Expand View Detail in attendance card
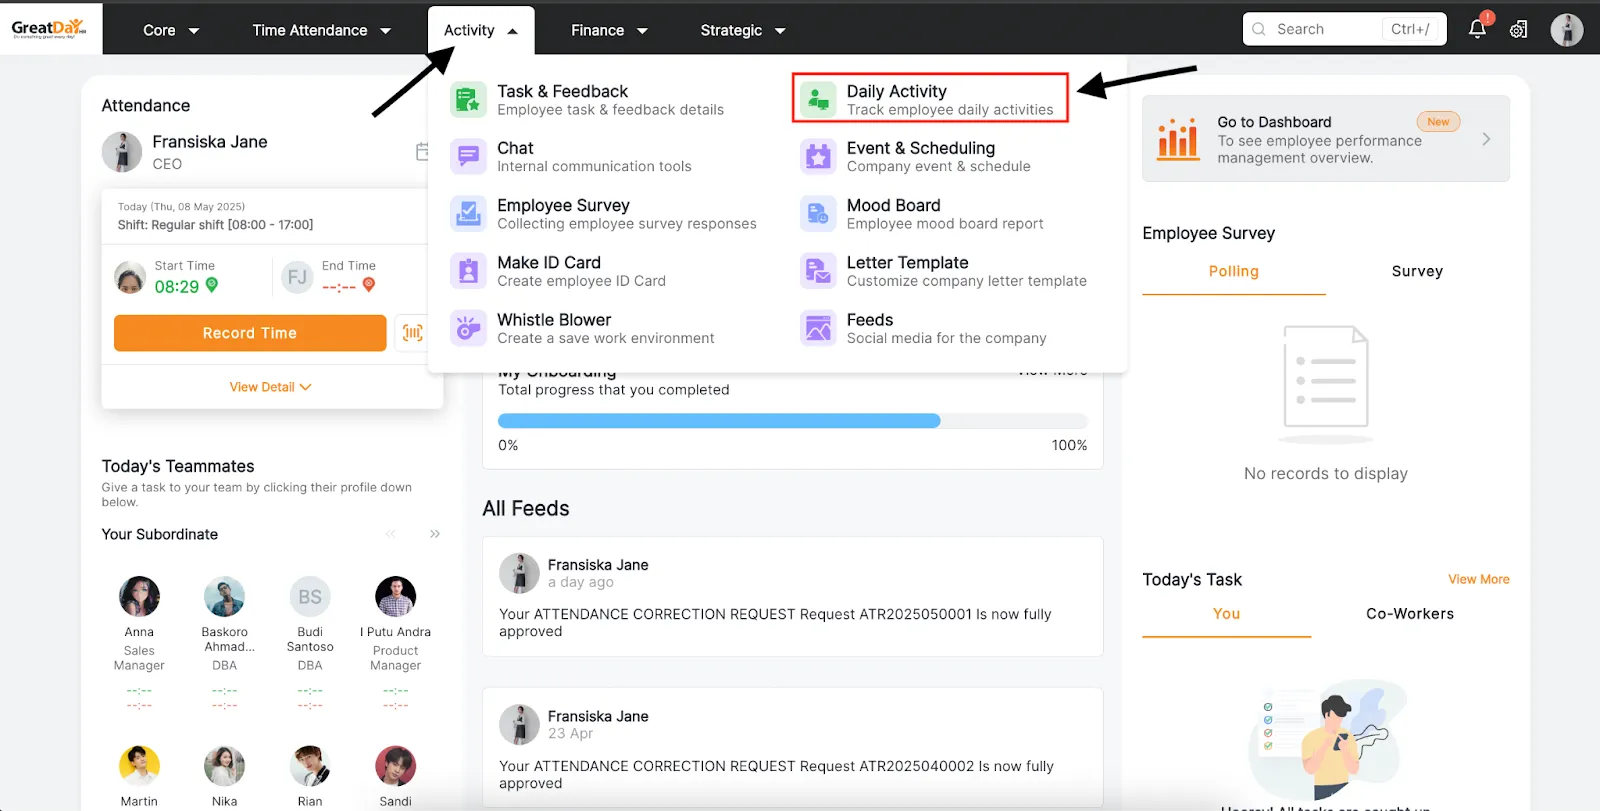 click(270, 387)
